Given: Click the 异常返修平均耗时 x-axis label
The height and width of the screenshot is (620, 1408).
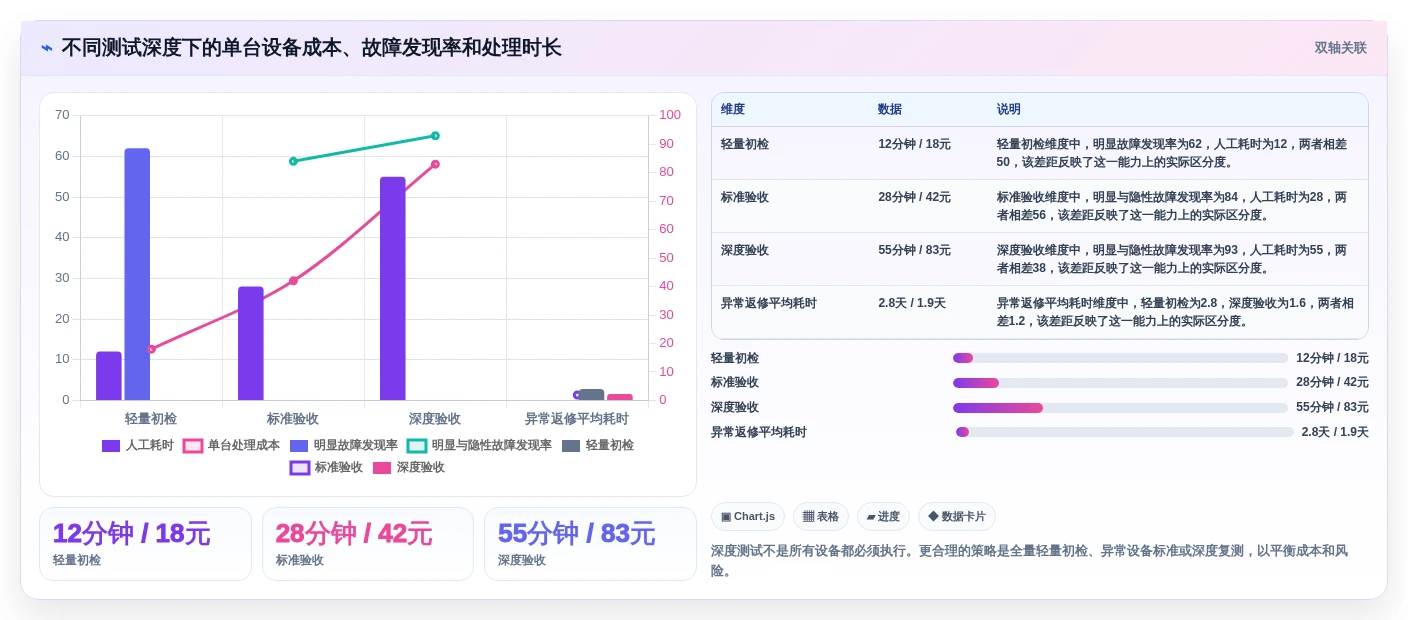Looking at the screenshot, I should 577,419.
